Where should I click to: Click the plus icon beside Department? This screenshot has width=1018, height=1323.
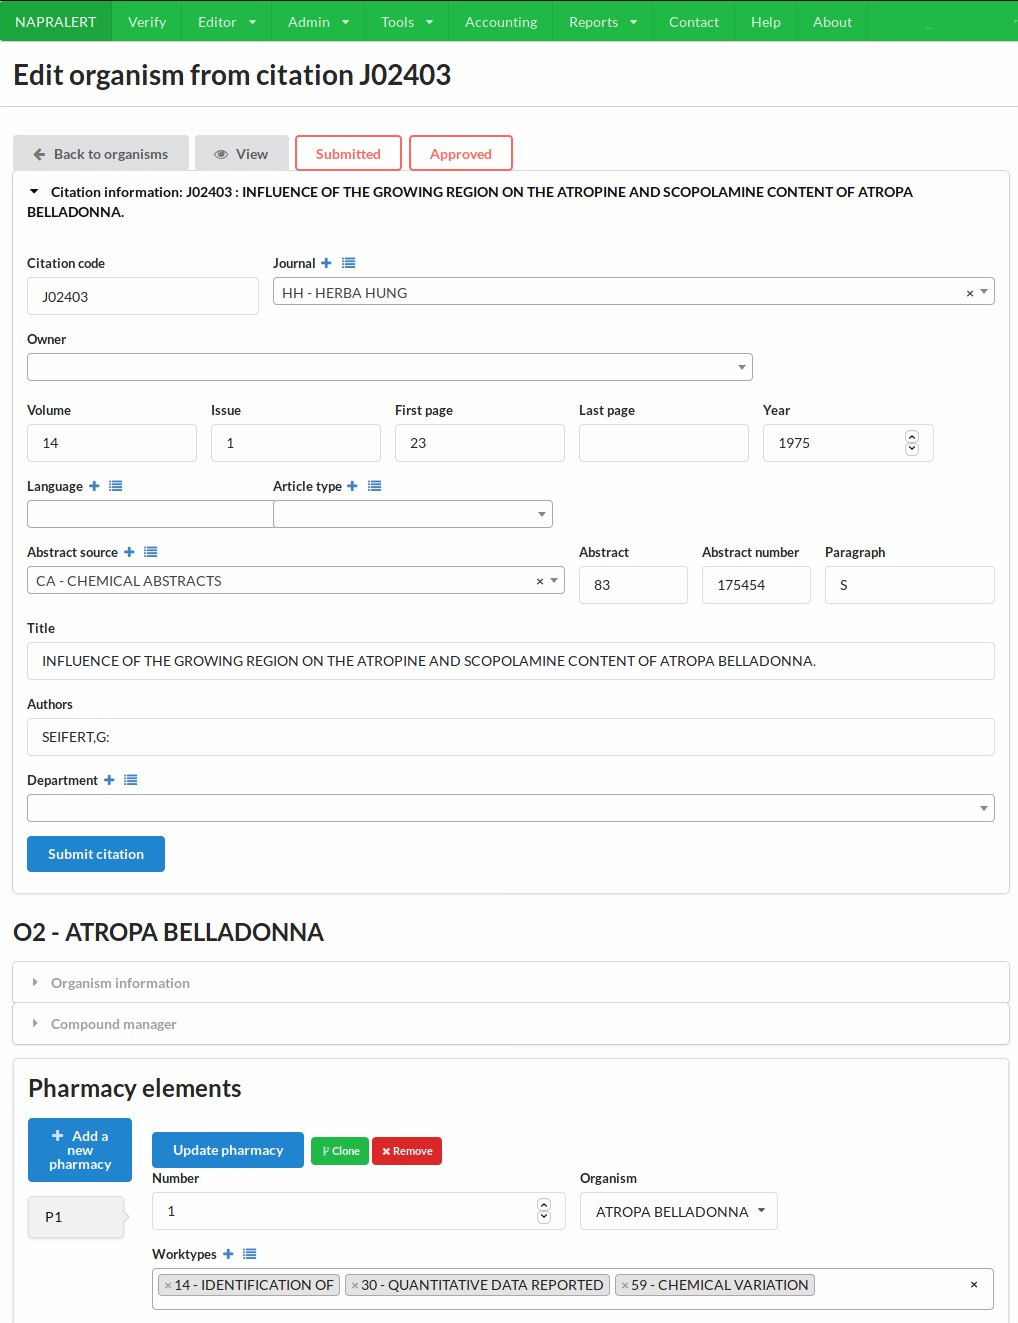coord(109,779)
